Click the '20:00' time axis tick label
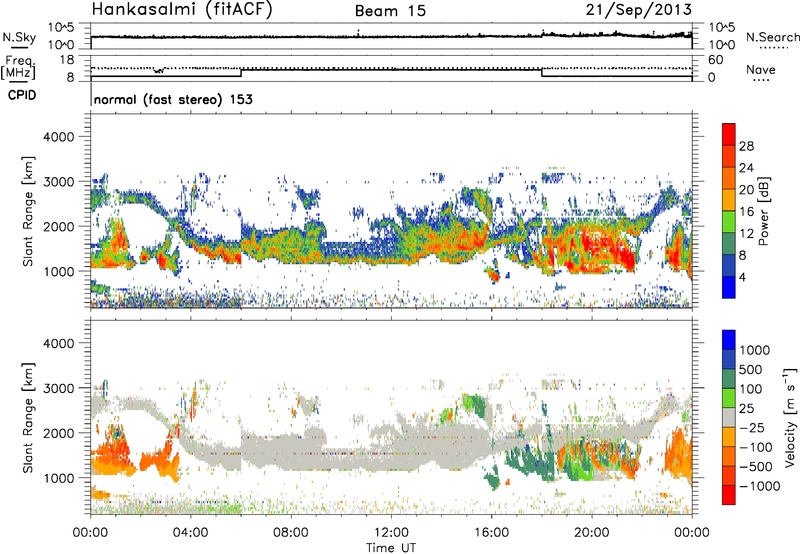Image resolution: width=800 pixels, height=554 pixels. [x=591, y=533]
